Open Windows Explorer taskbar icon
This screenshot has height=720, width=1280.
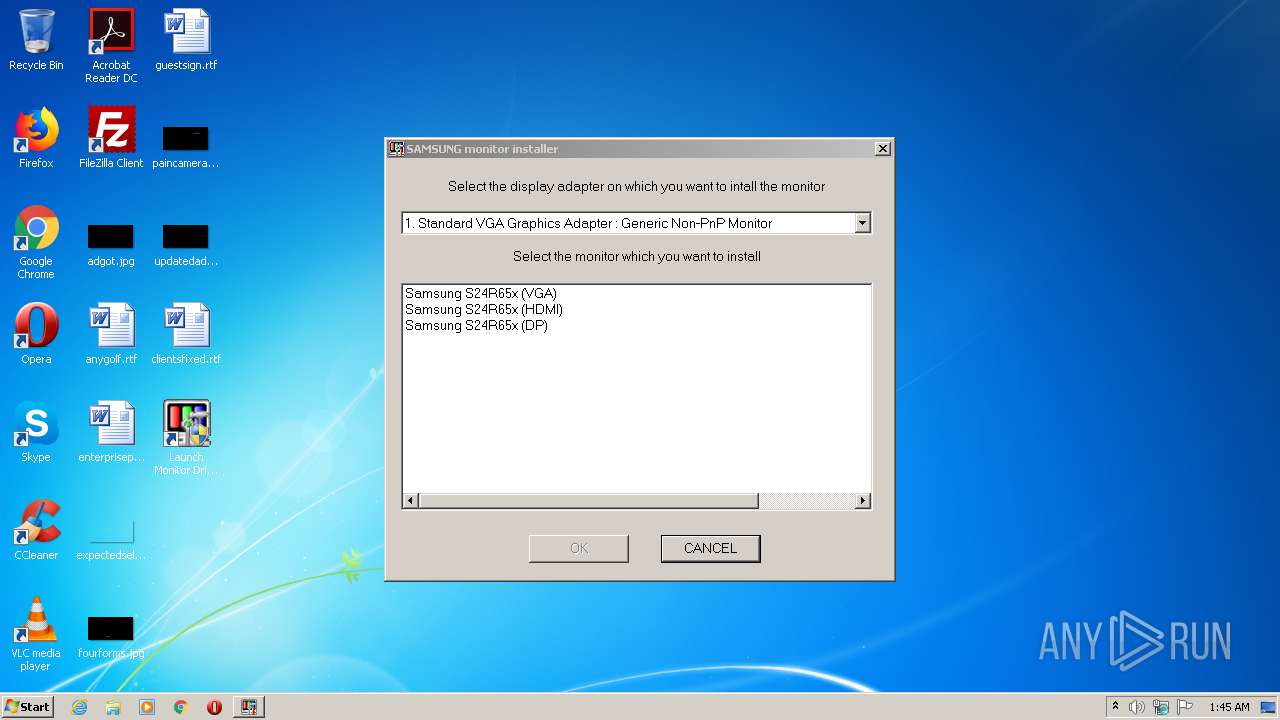coord(113,707)
